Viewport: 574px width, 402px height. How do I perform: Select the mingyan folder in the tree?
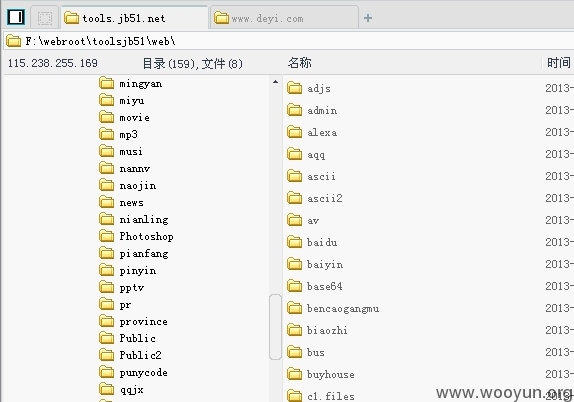(x=130, y=83)
